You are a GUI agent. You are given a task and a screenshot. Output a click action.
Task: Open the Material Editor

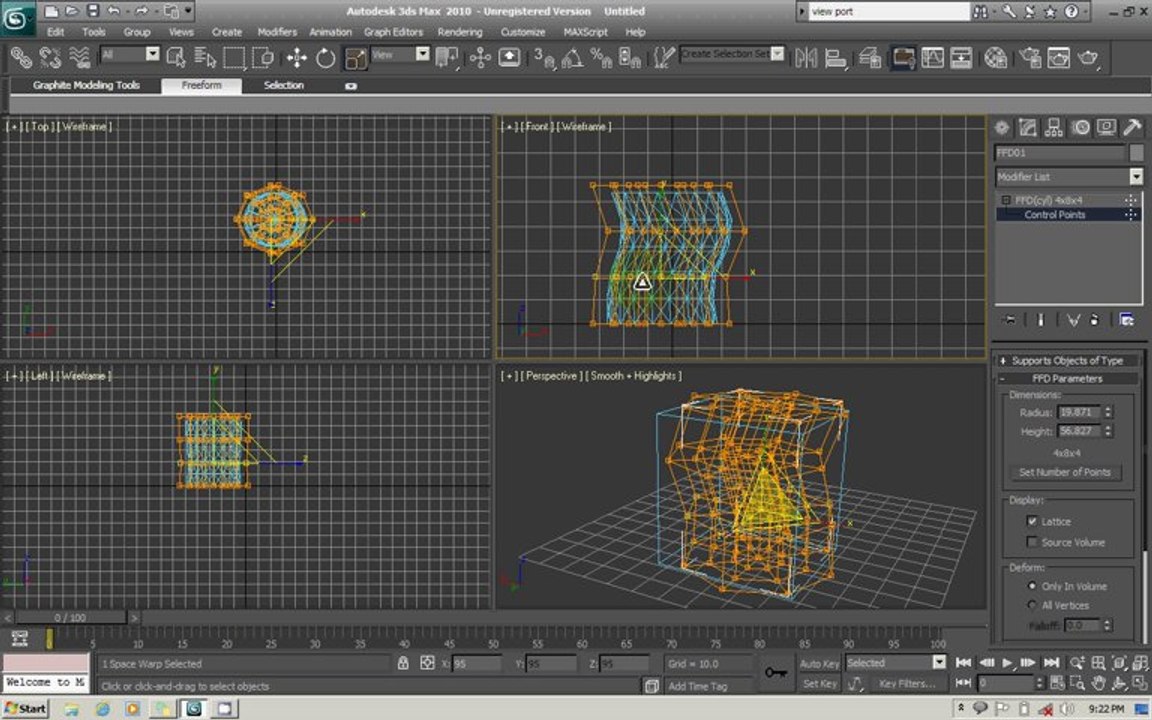(996, 57)
